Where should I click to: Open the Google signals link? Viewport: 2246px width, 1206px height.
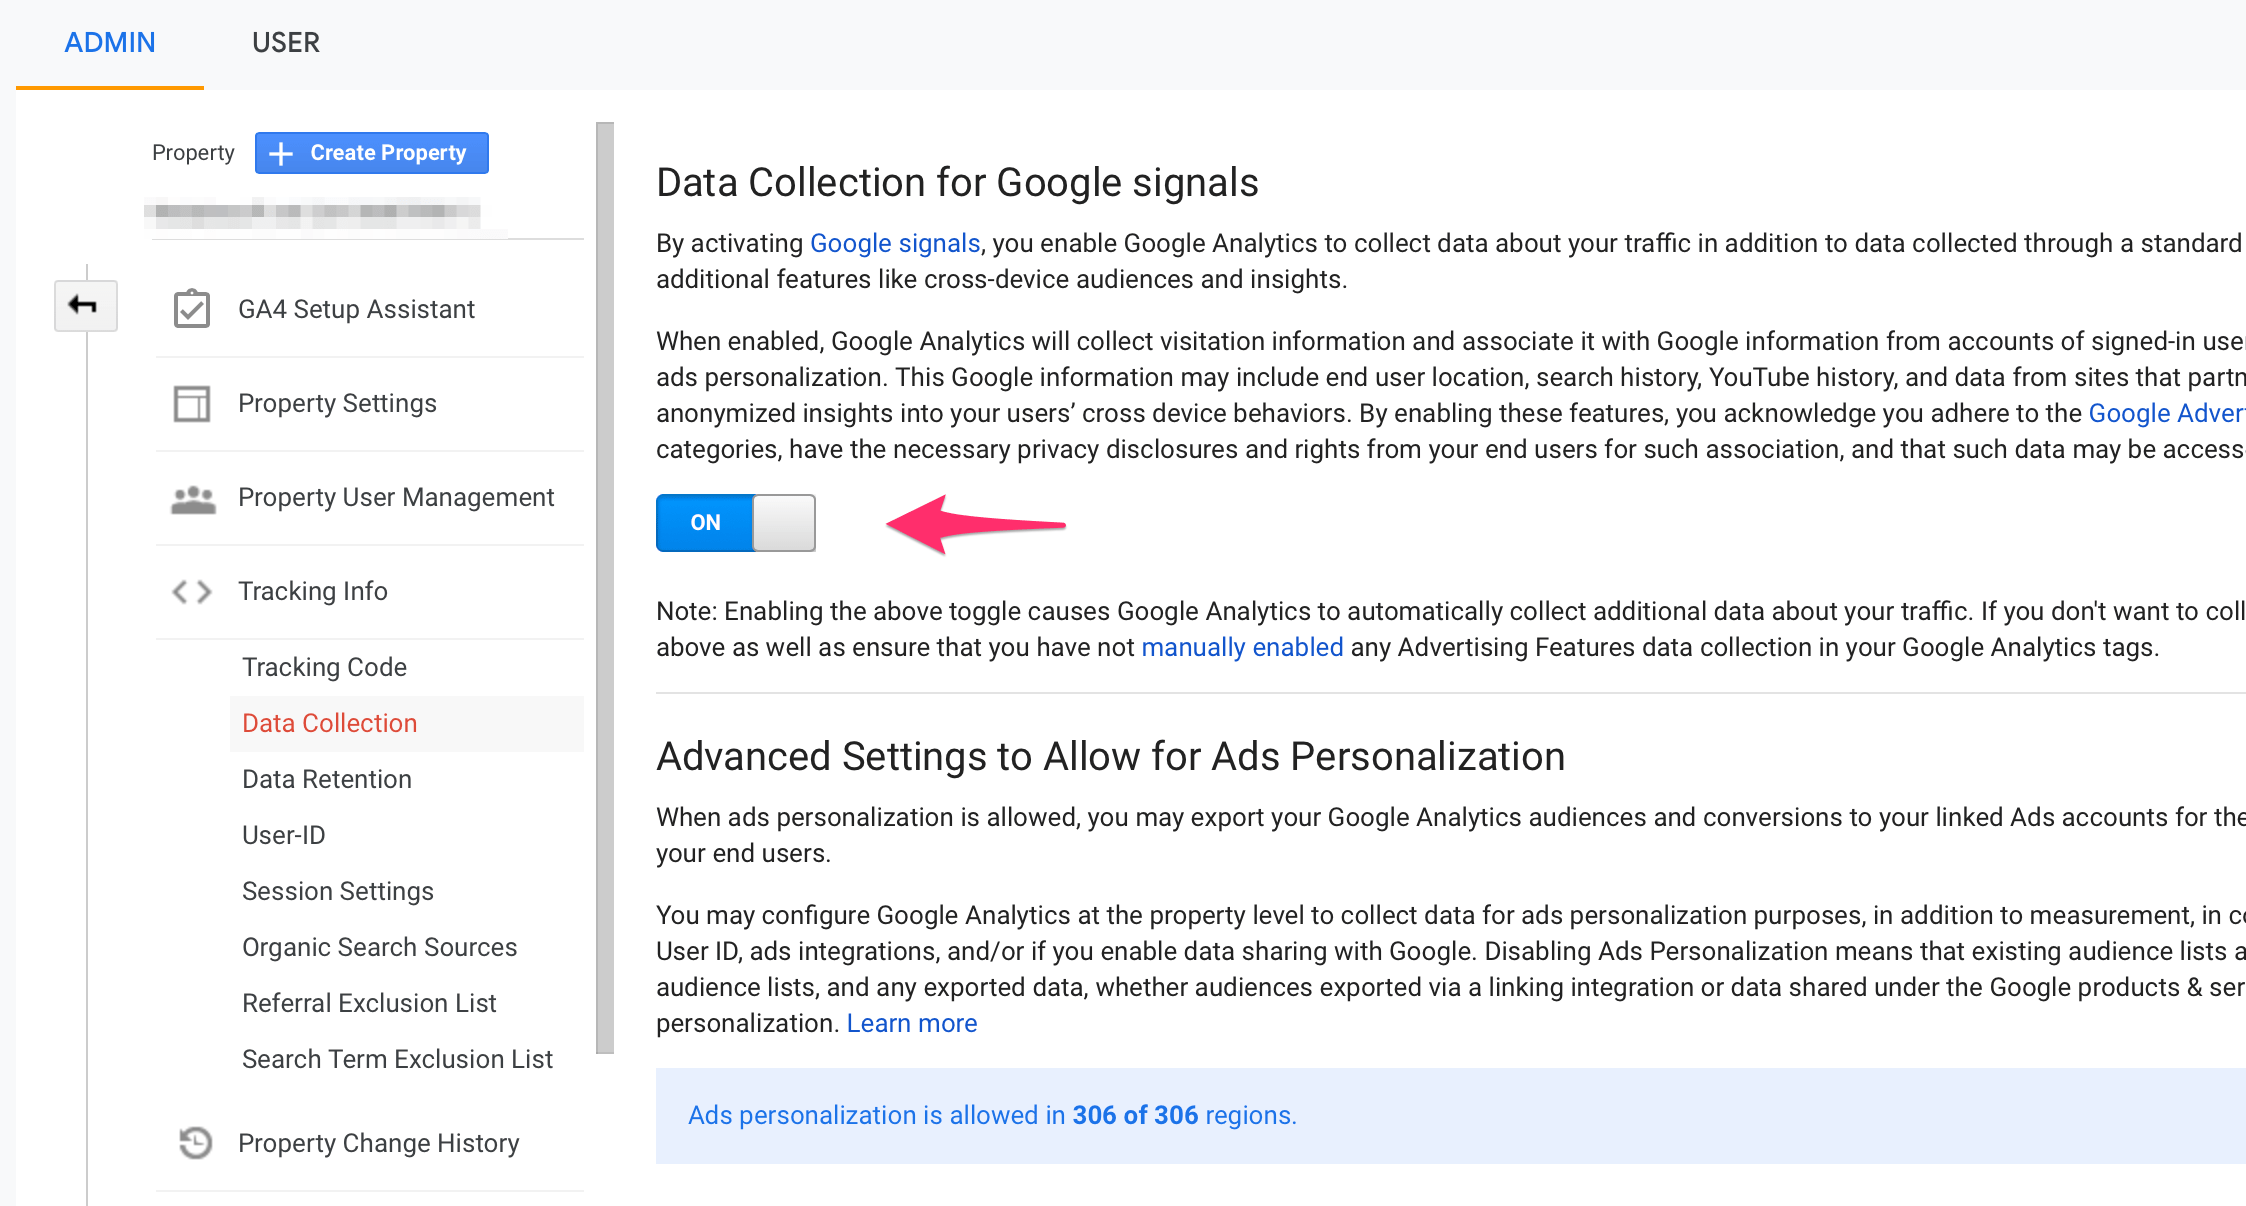894,243
